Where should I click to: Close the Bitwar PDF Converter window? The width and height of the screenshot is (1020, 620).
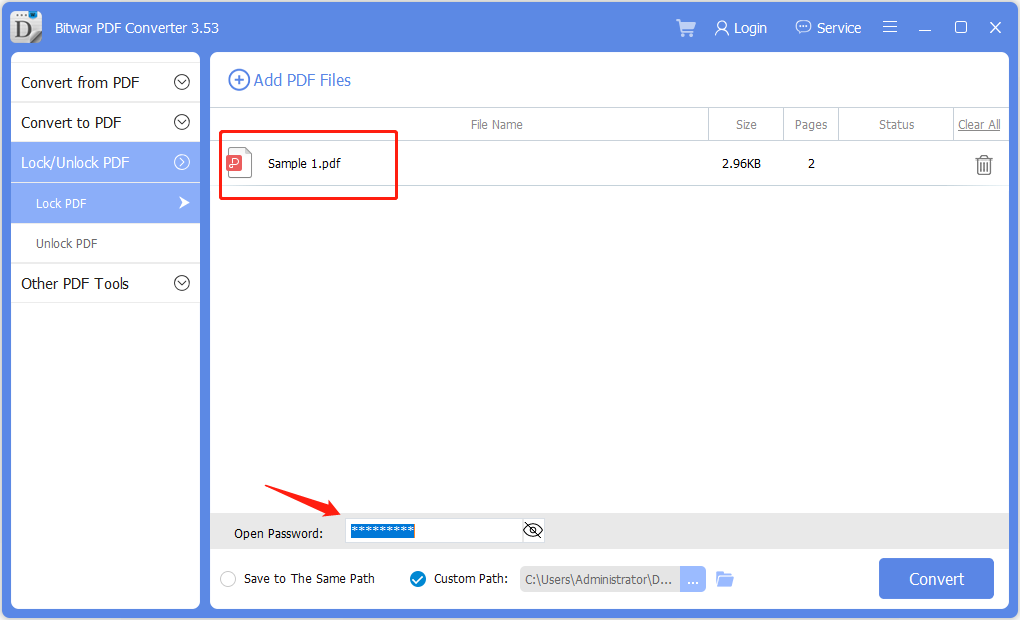(x=995, y=27)
